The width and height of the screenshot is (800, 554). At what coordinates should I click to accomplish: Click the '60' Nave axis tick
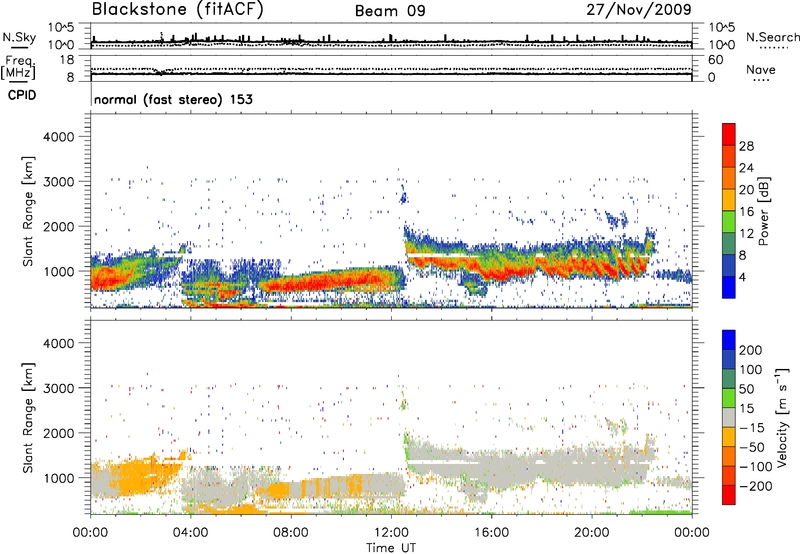click(x=715, y=60)
